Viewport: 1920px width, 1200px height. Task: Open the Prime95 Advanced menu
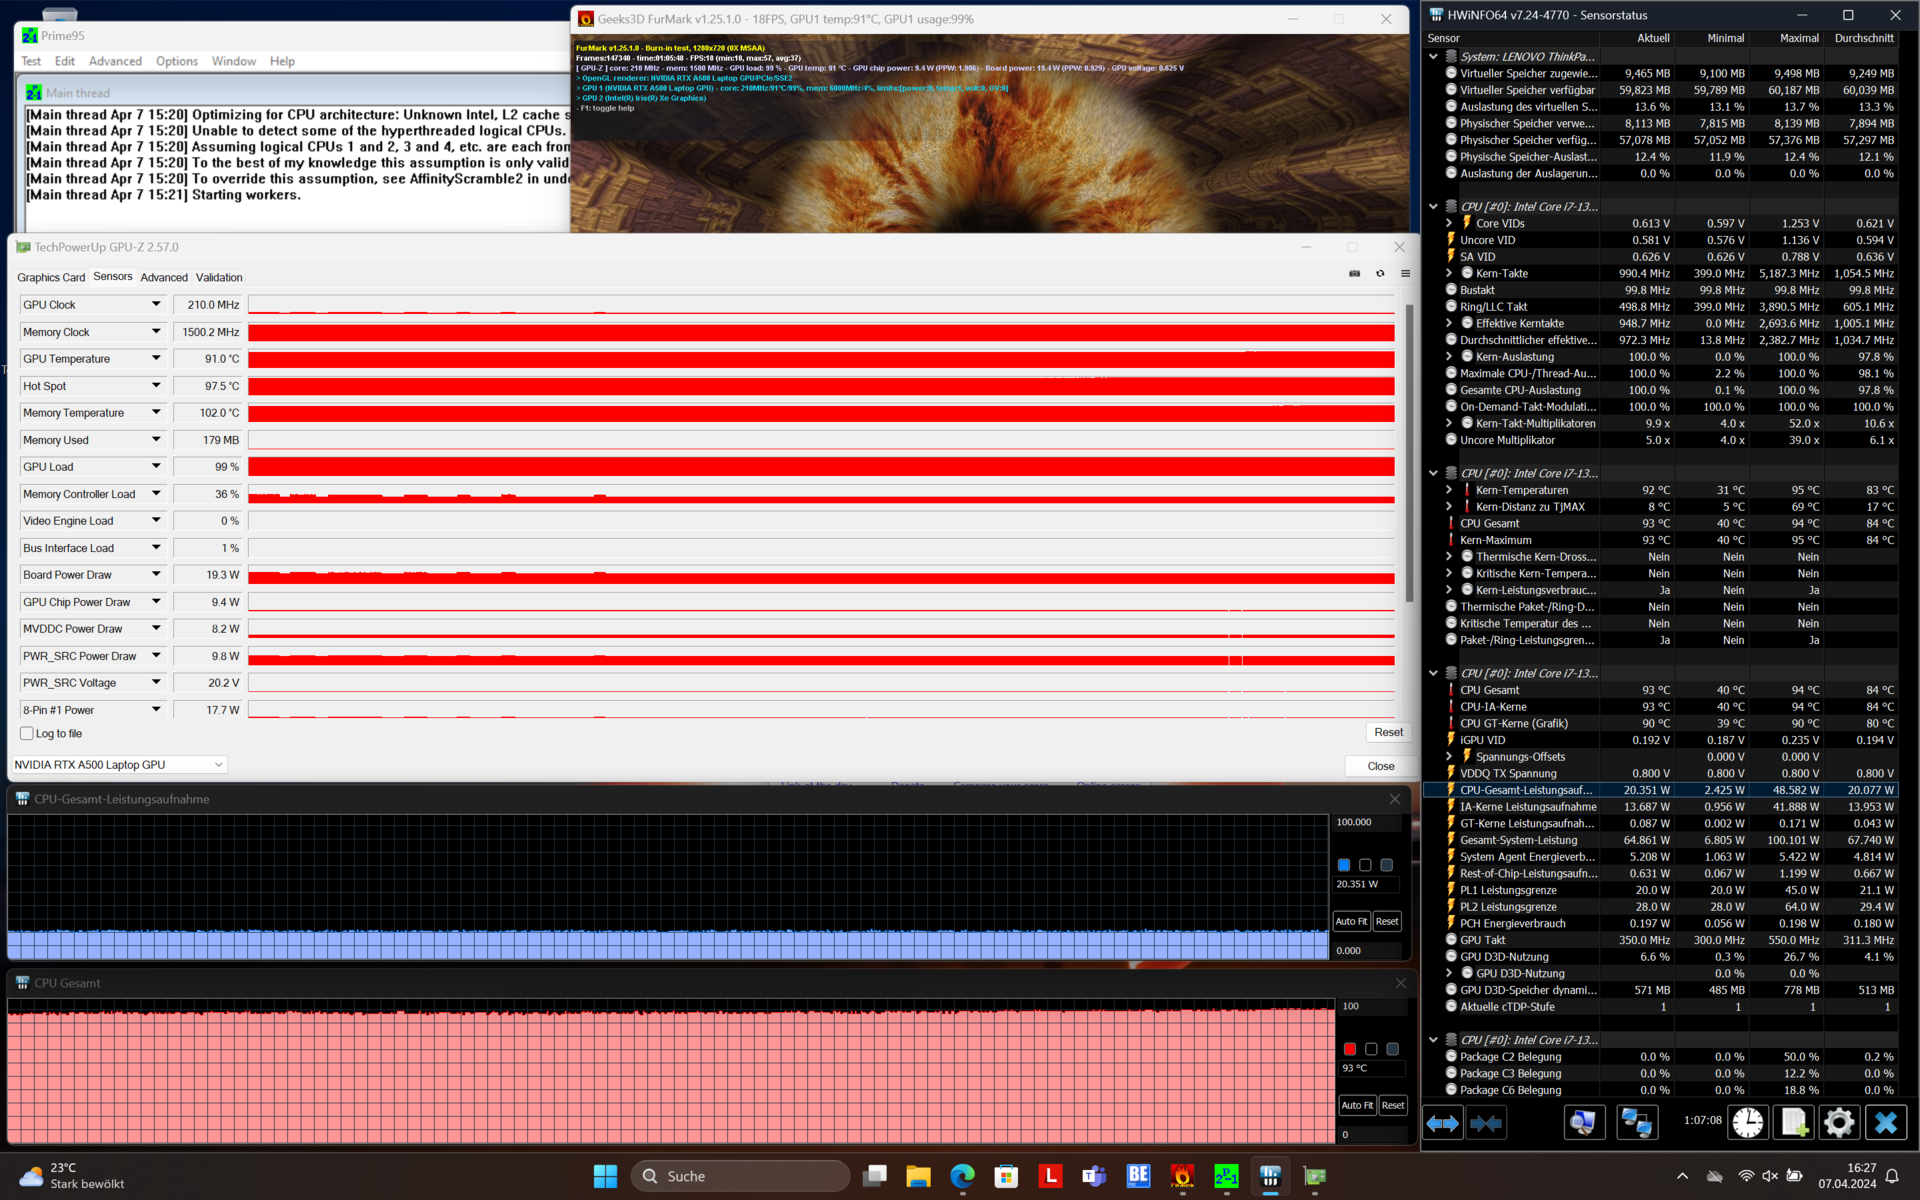[x=115, y=61]
